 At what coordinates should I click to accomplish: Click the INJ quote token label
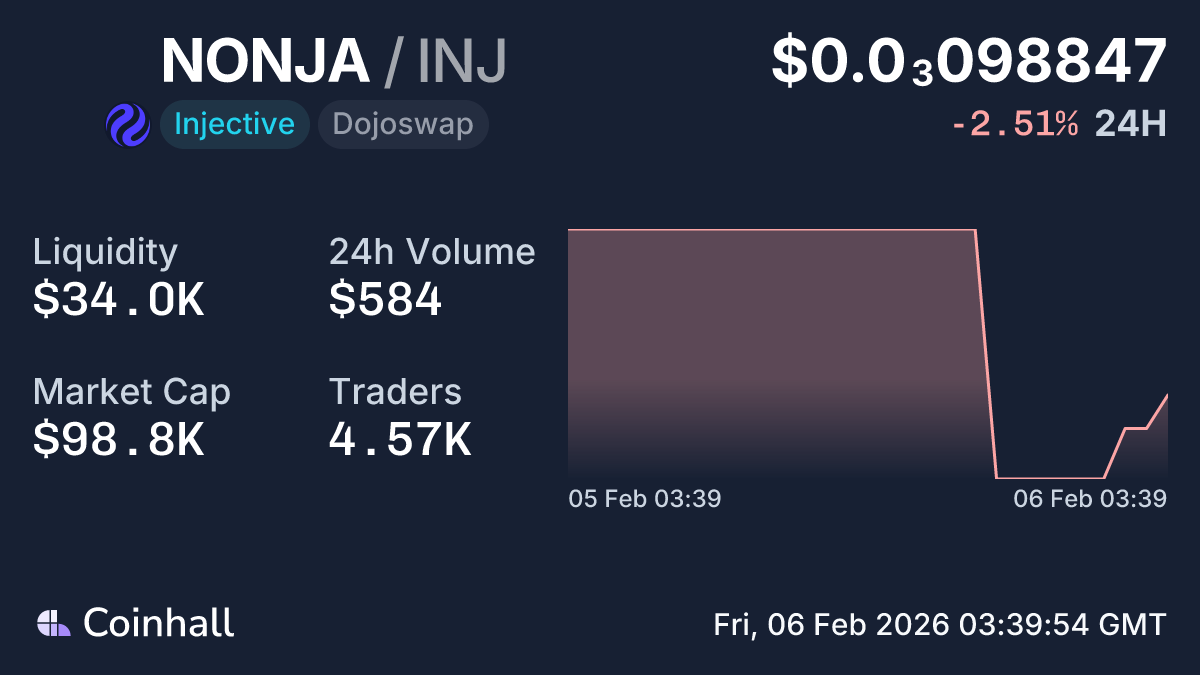462,60
